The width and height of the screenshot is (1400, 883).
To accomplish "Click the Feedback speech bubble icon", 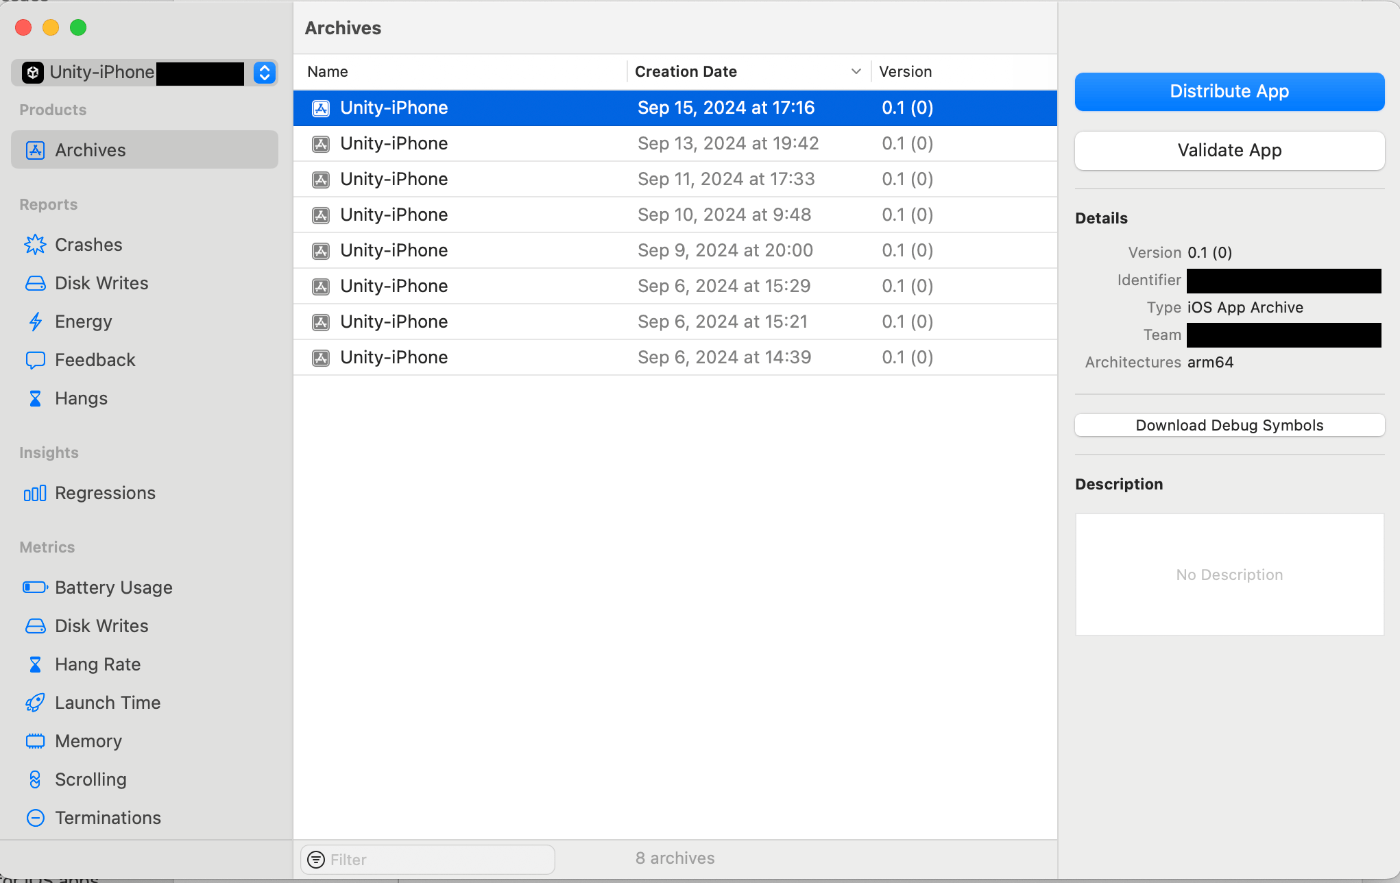I will tap(35, 360).
